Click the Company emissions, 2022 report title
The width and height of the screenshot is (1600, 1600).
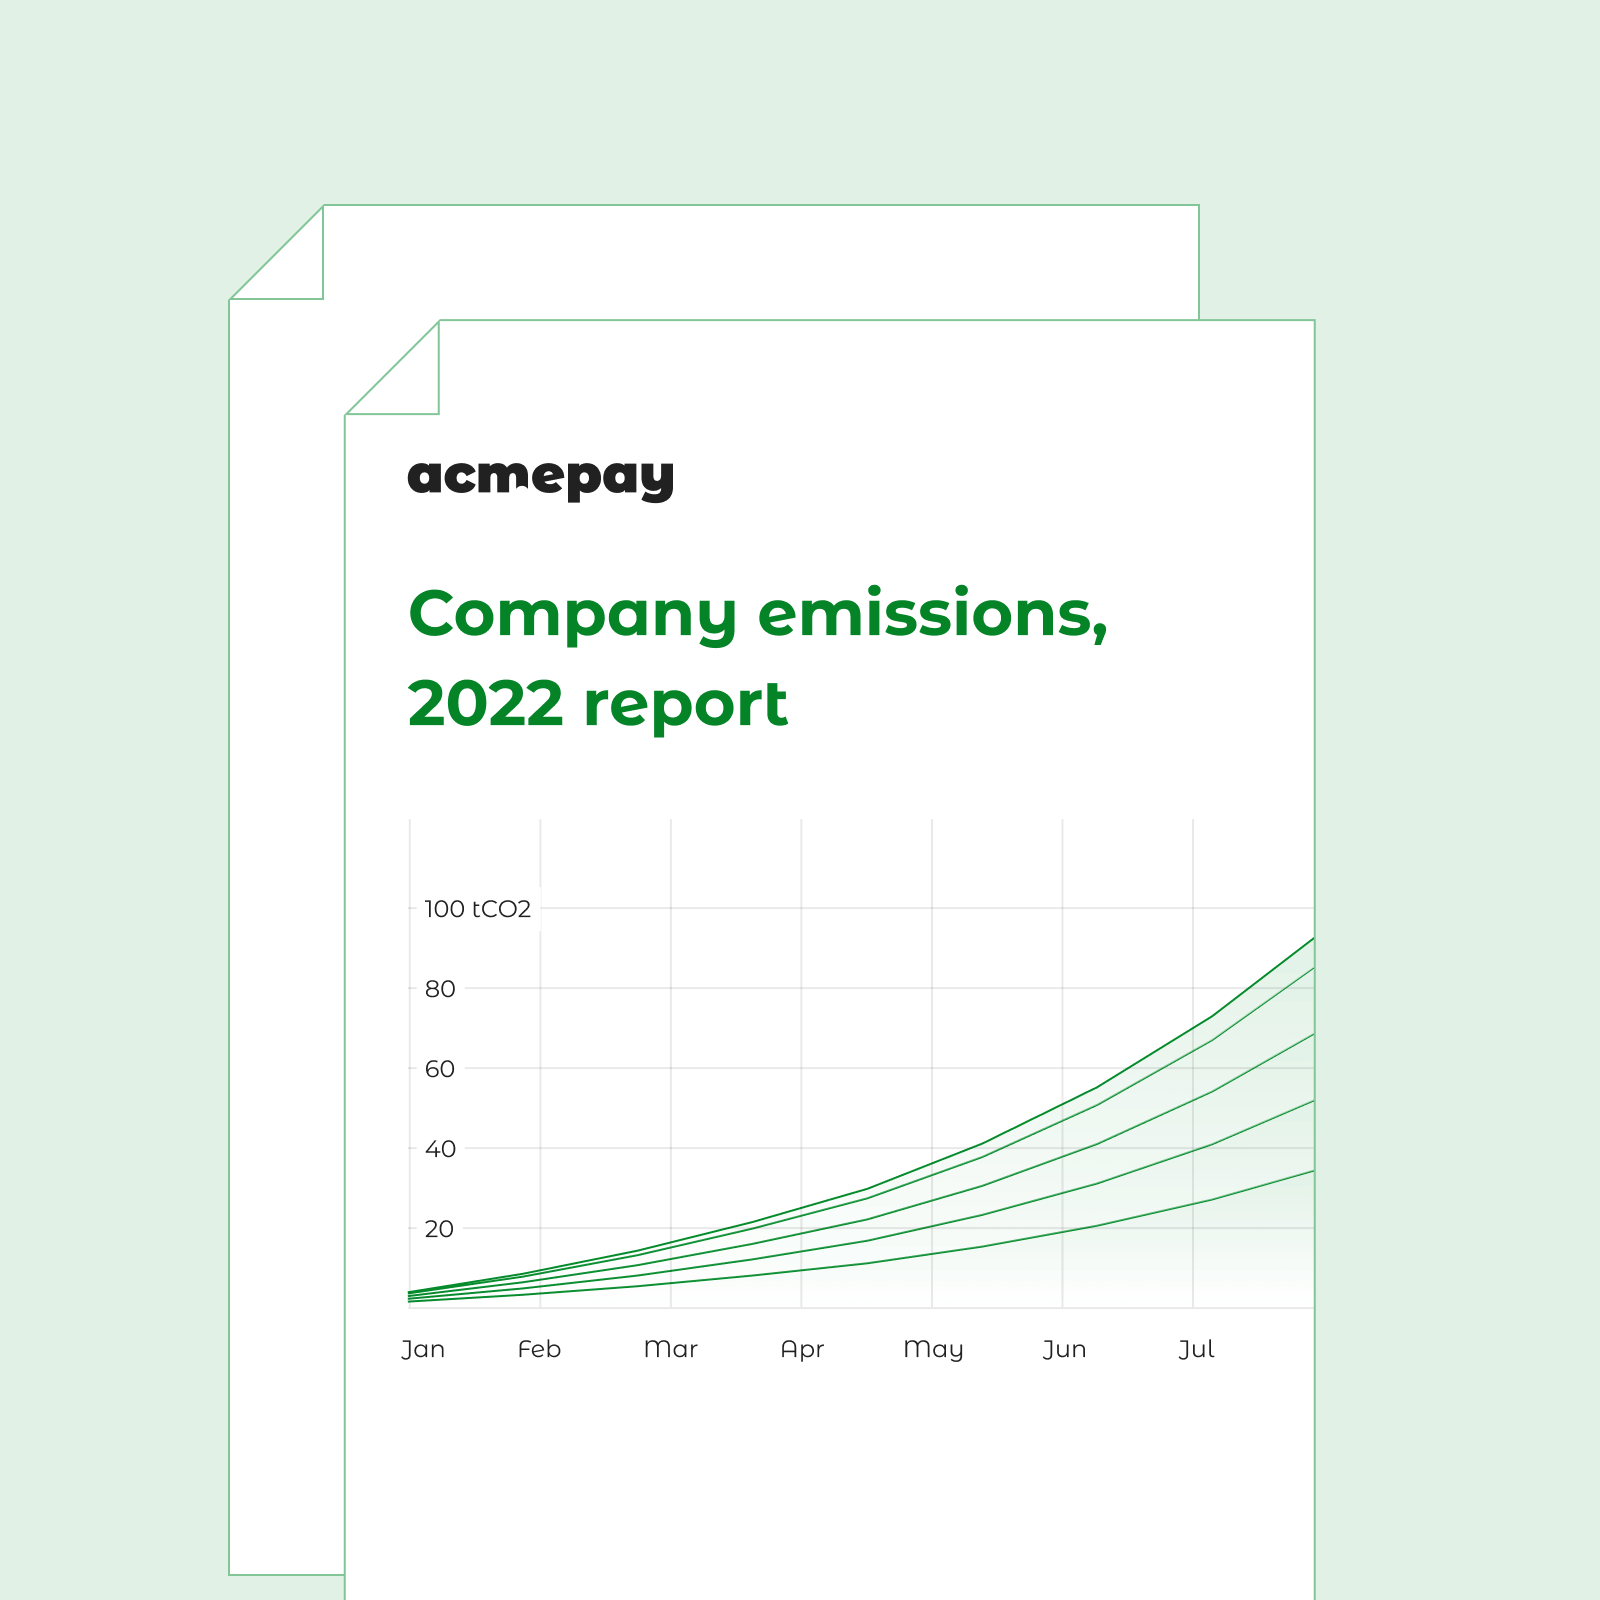click(760, 655)
